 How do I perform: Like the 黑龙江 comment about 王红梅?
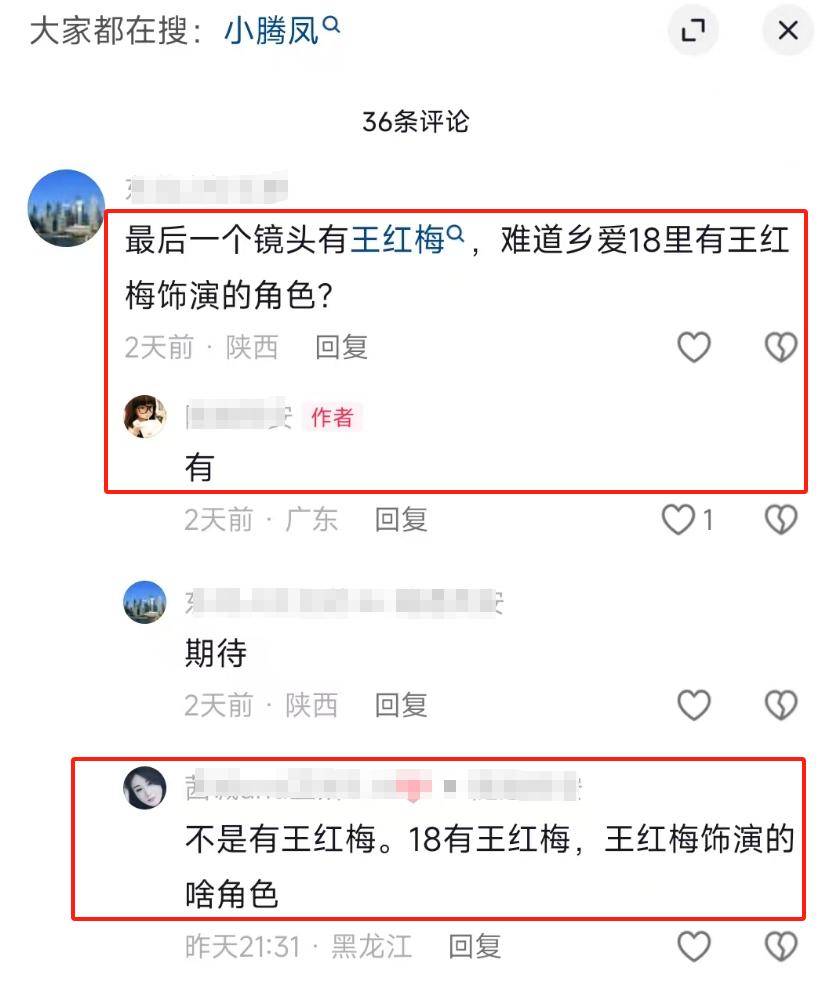coord(694,946)
